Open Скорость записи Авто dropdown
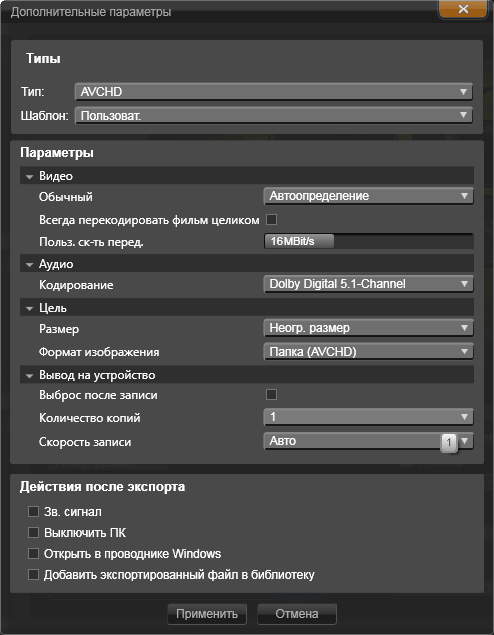Image resolution: width=494 pixels, height=635 pixels. point(368,441)
